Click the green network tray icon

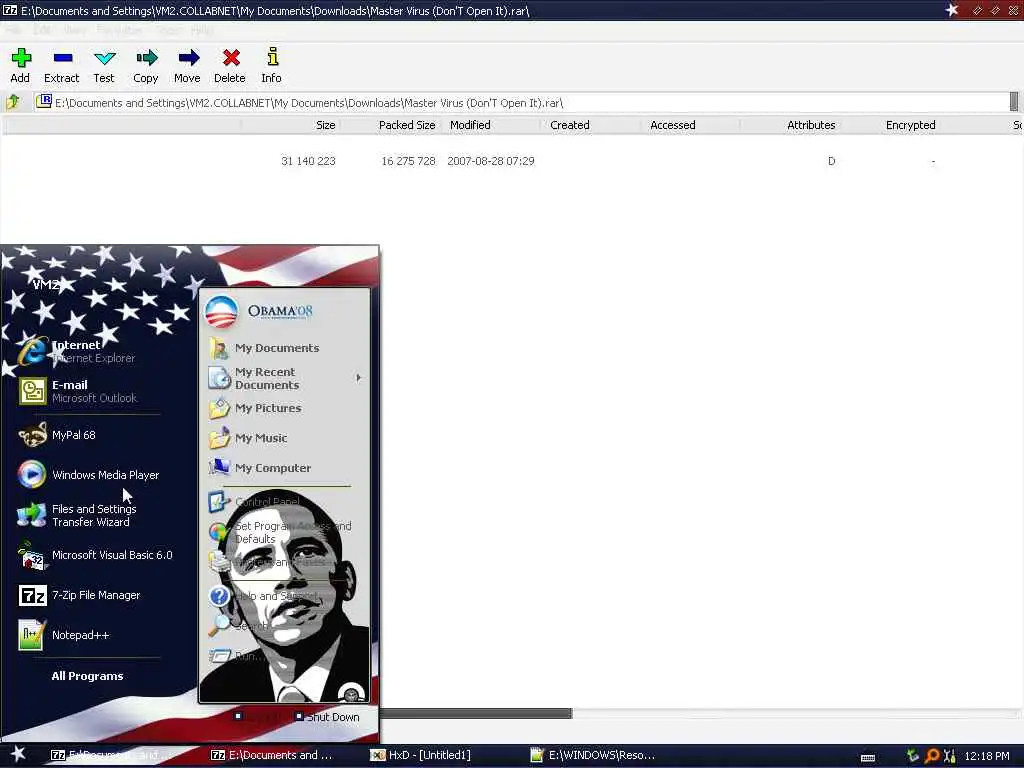click(x=912, y=756)
